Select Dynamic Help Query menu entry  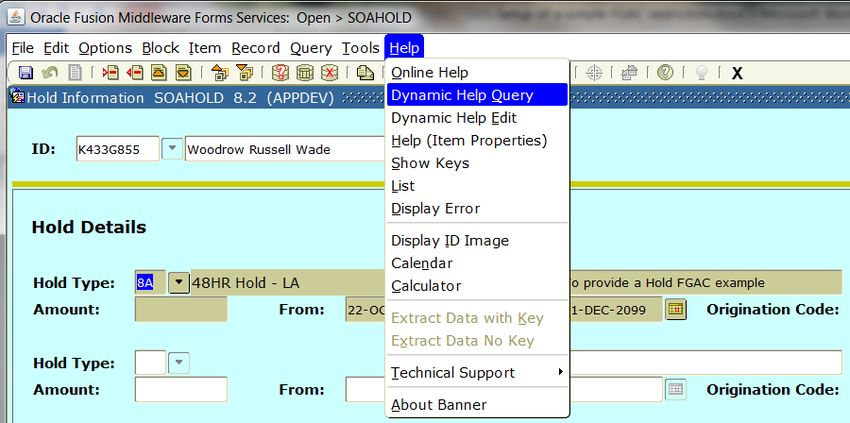click(477, 95)
